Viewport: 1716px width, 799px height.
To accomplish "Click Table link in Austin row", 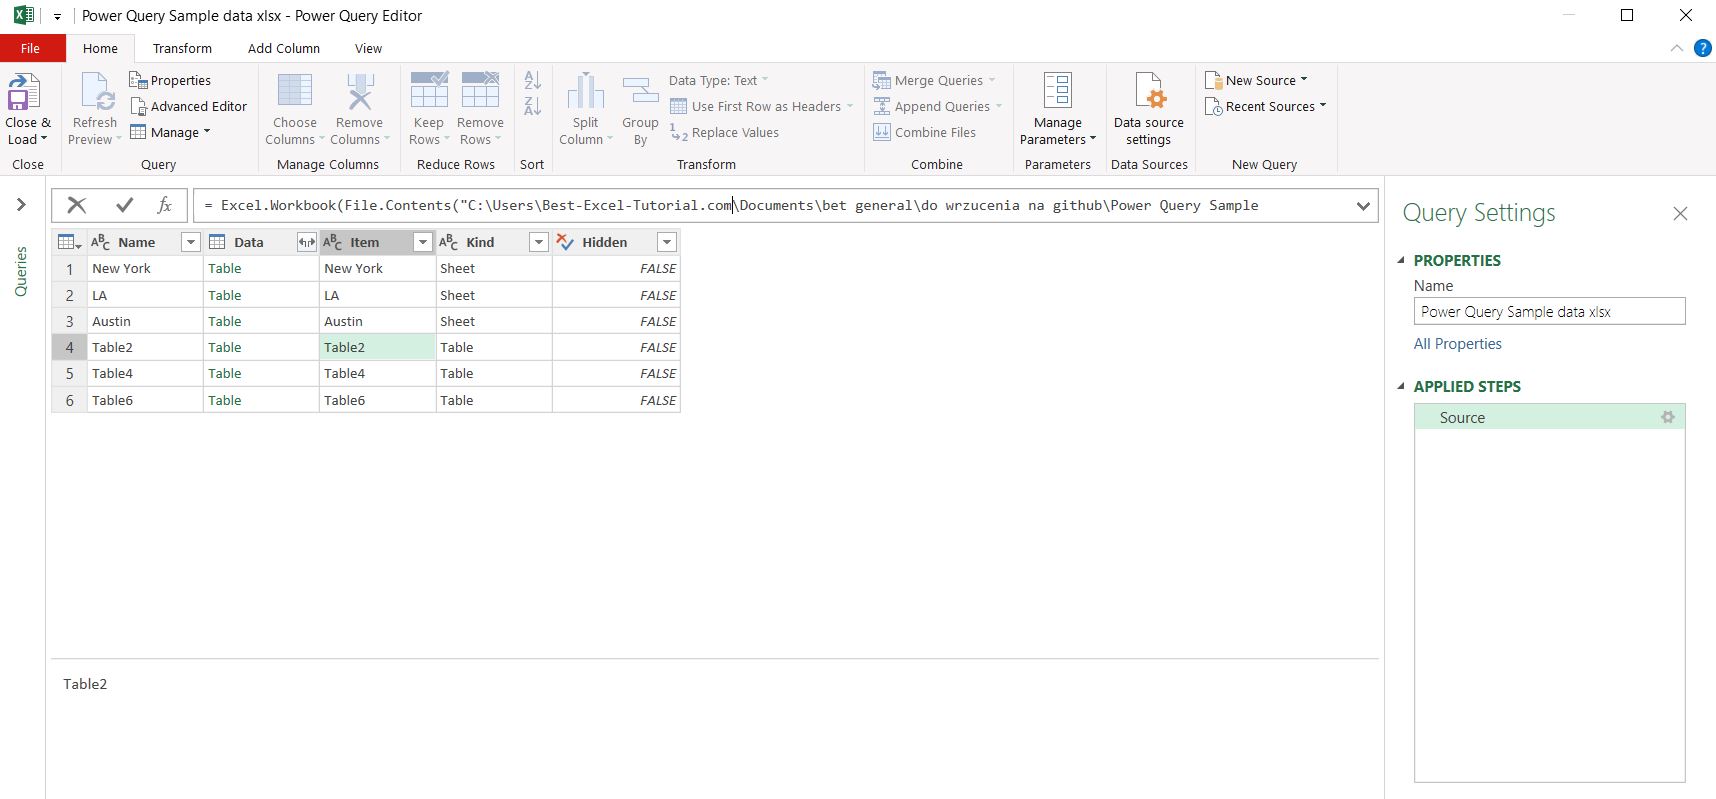I will 225,321.
